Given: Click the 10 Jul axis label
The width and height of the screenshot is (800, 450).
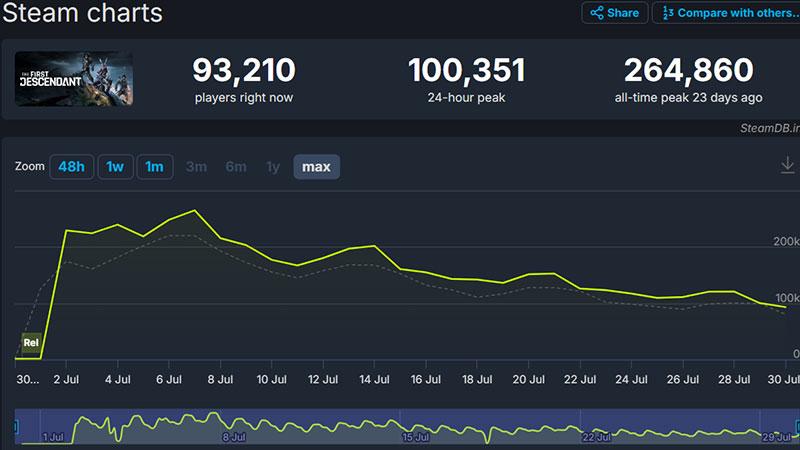Looking at the screenshot, I should pos(271,380).
